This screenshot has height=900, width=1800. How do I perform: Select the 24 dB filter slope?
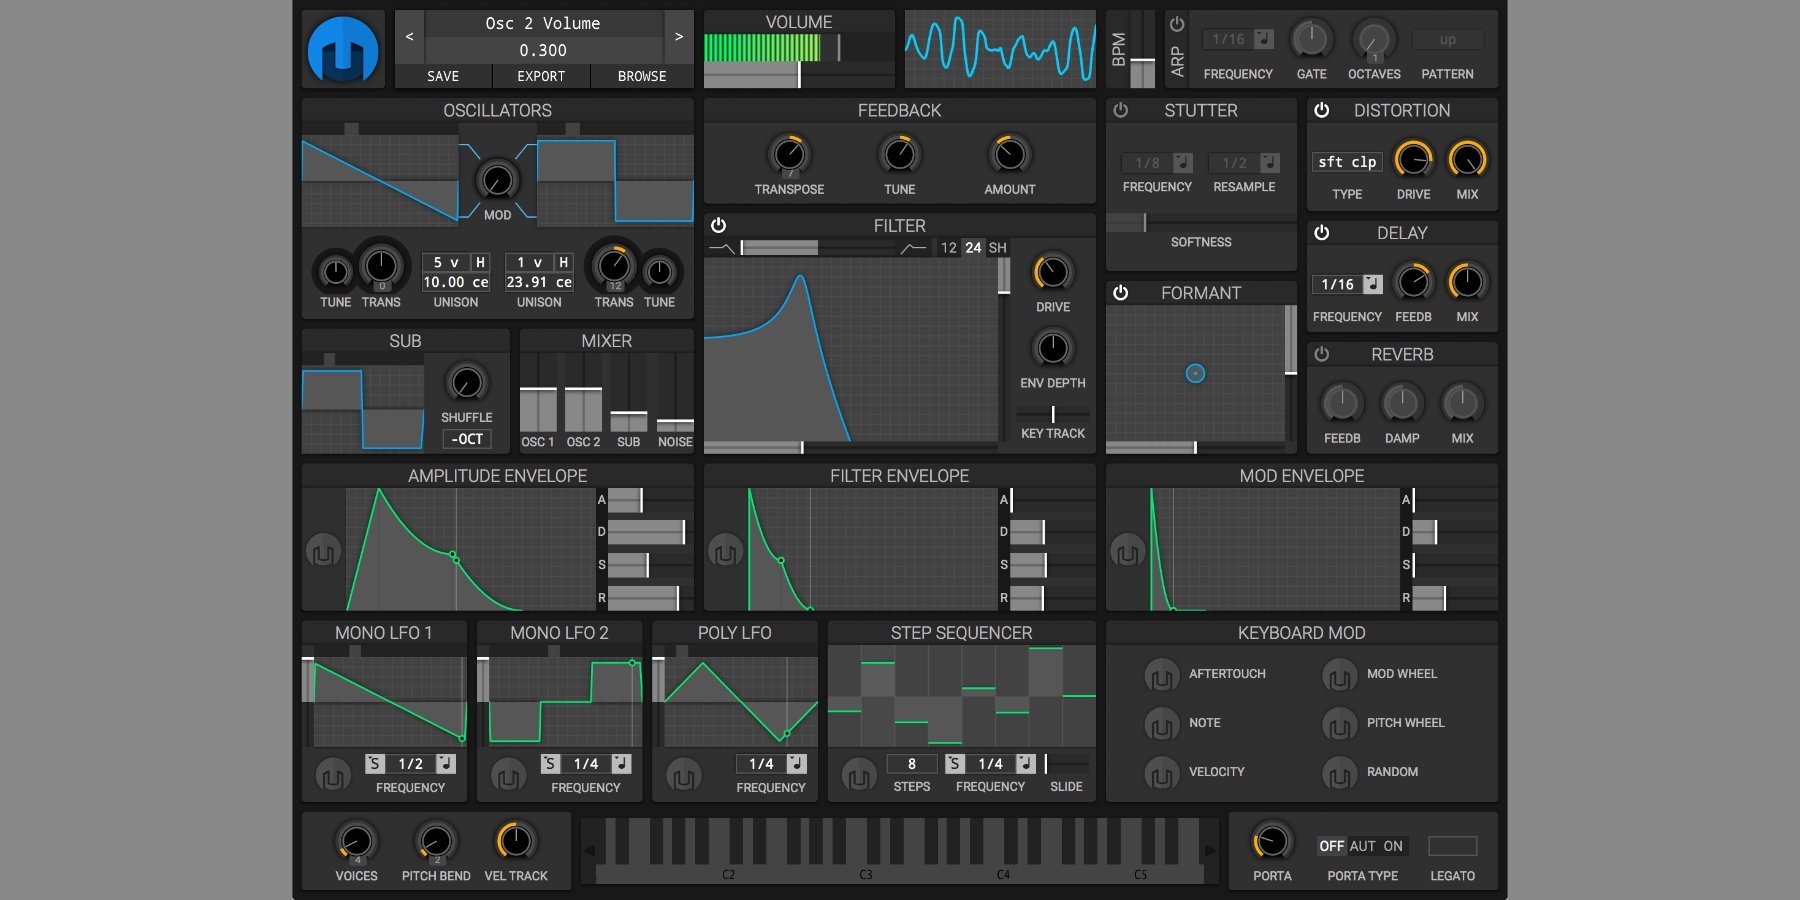pyautogui.click(x=973, y=248)
